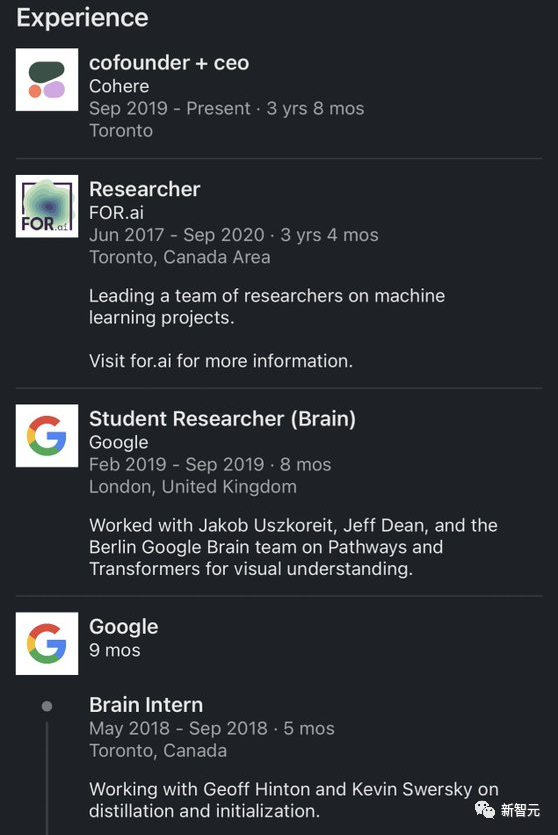Tap the WeChat icon in the watermark
558x835 pixels.
coord(485,809)
